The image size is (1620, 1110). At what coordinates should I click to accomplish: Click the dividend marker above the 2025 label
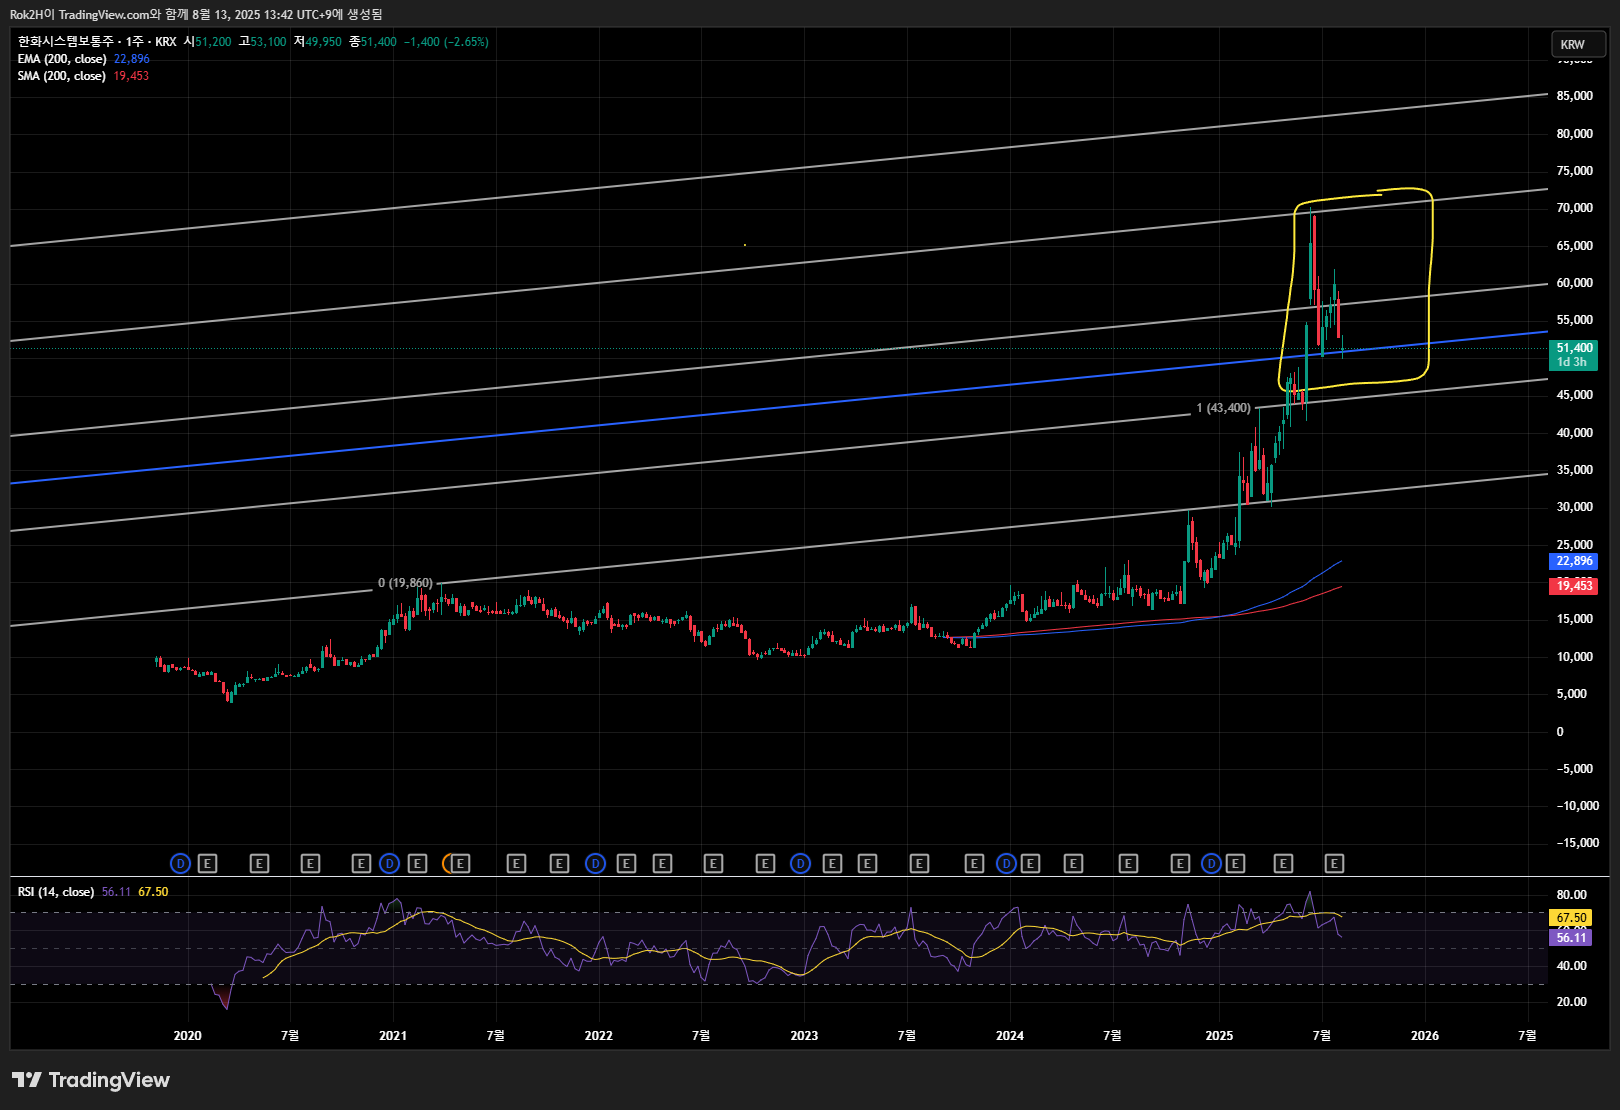(x=1211, y=863)
